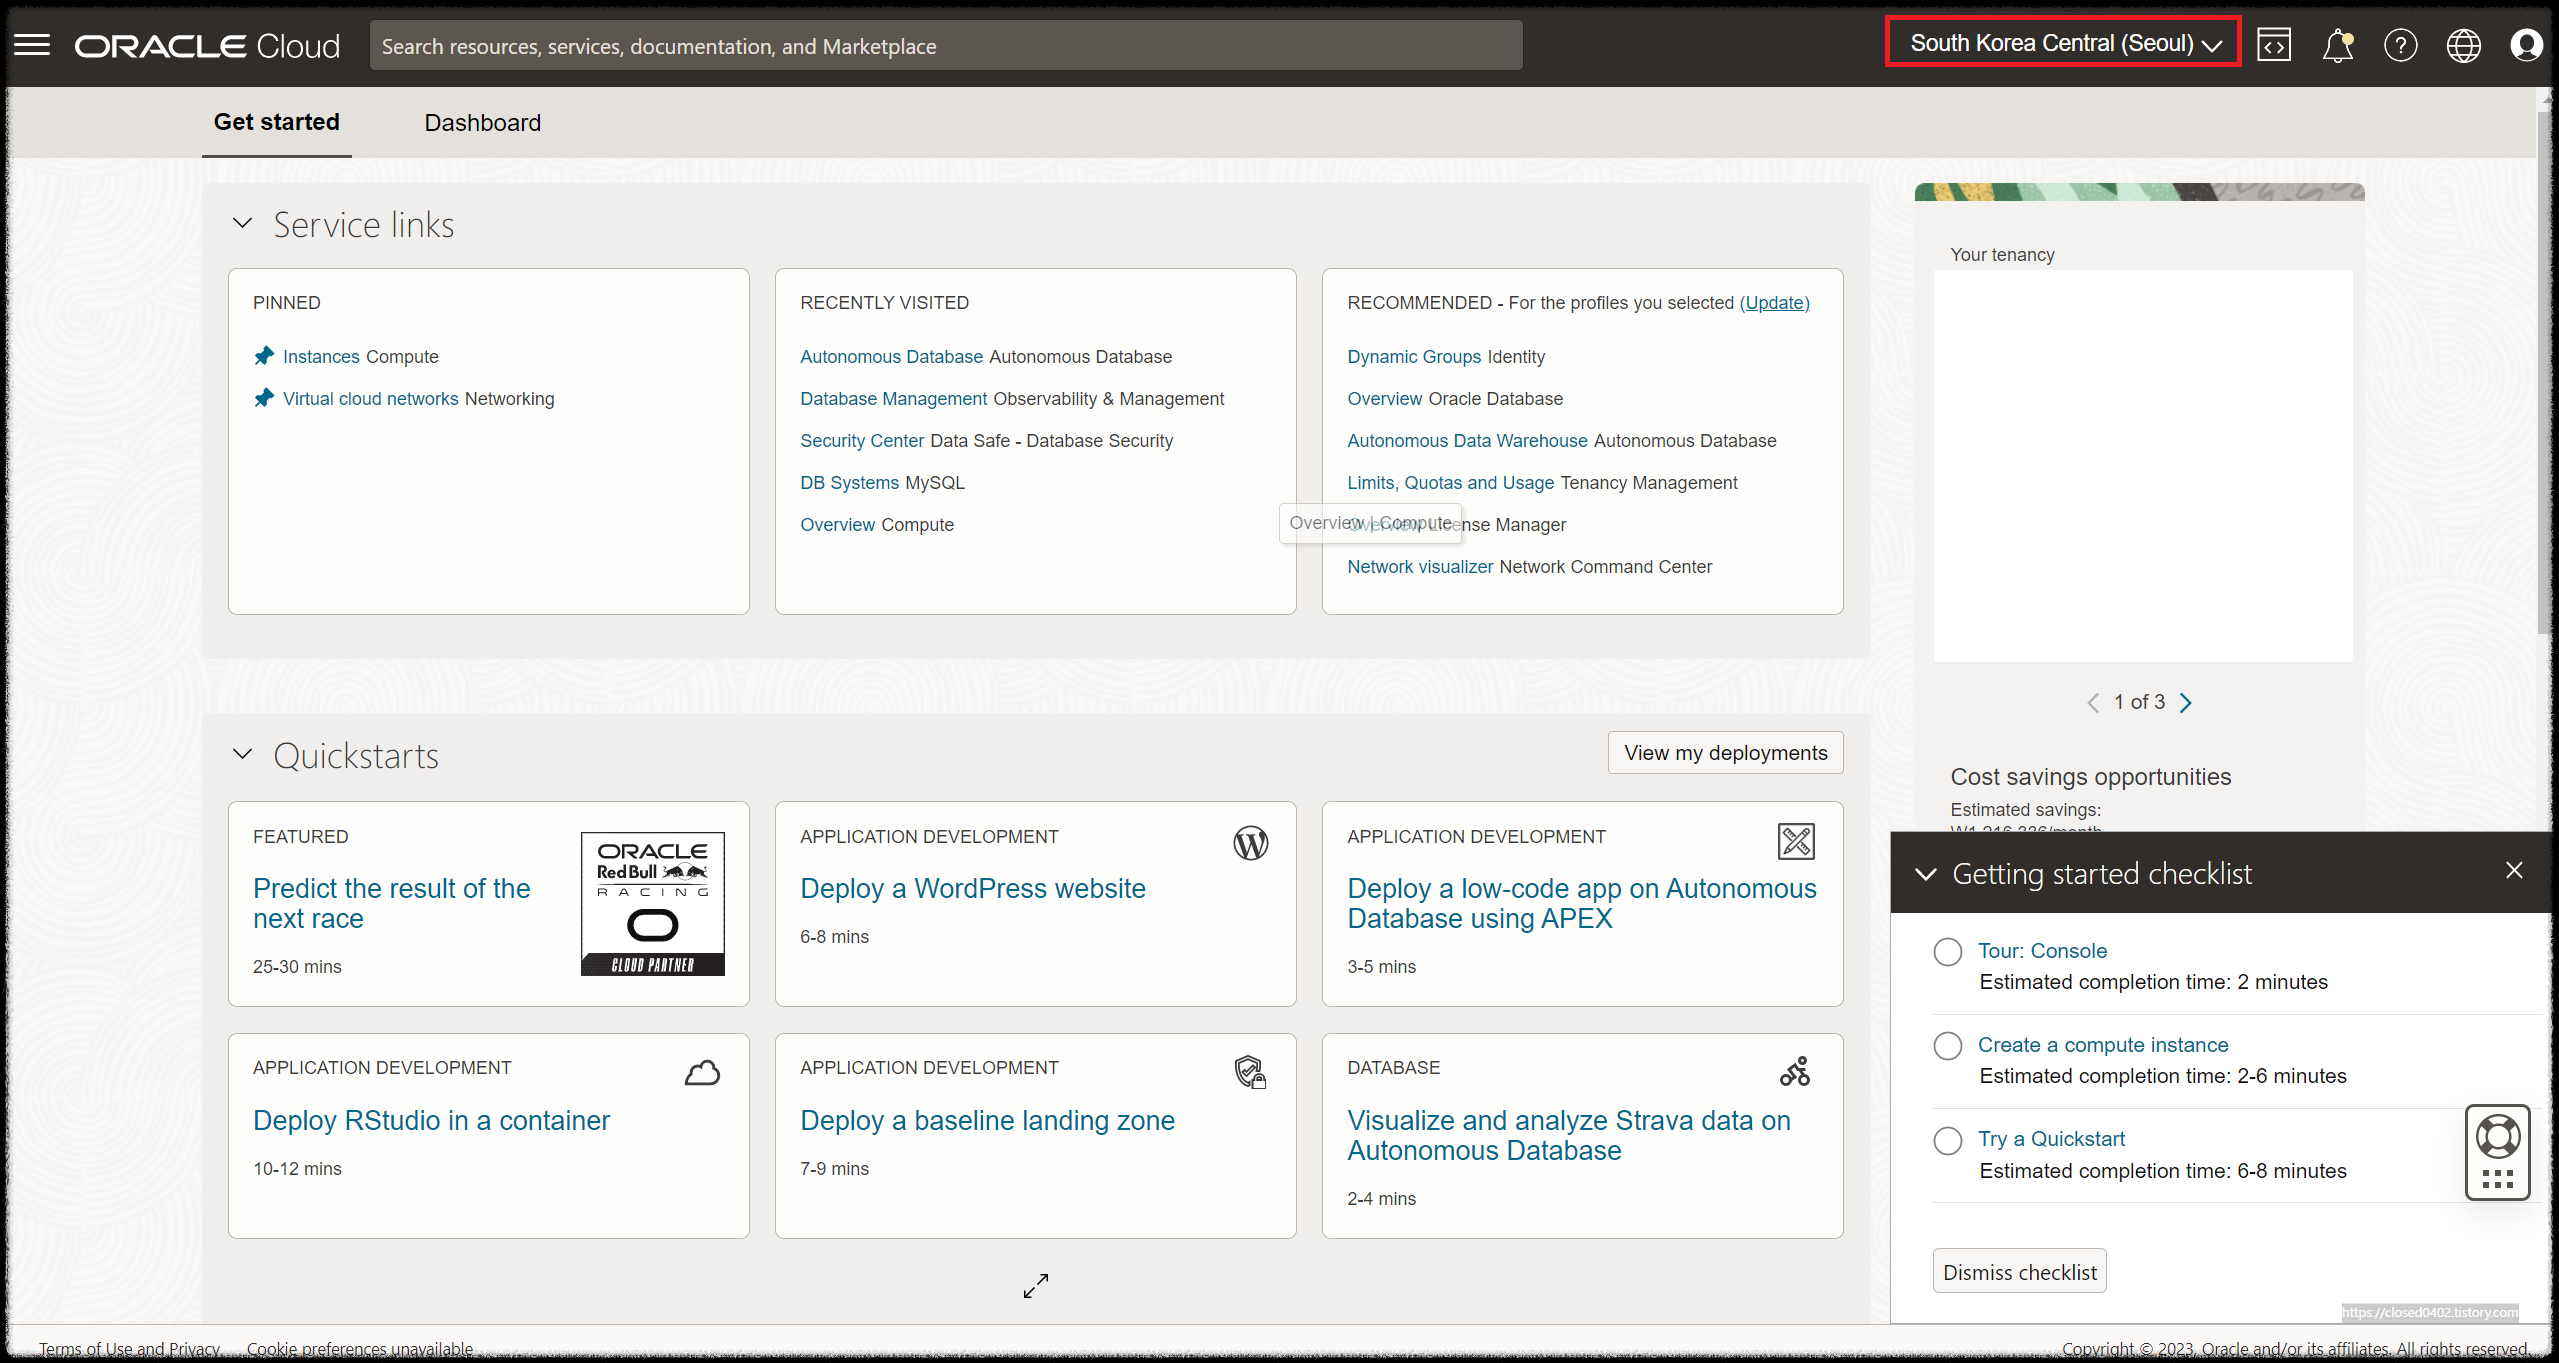Switch to the Dashboard tab
This screenshot has height=1363, width=2559.
[x=482, y=122]
